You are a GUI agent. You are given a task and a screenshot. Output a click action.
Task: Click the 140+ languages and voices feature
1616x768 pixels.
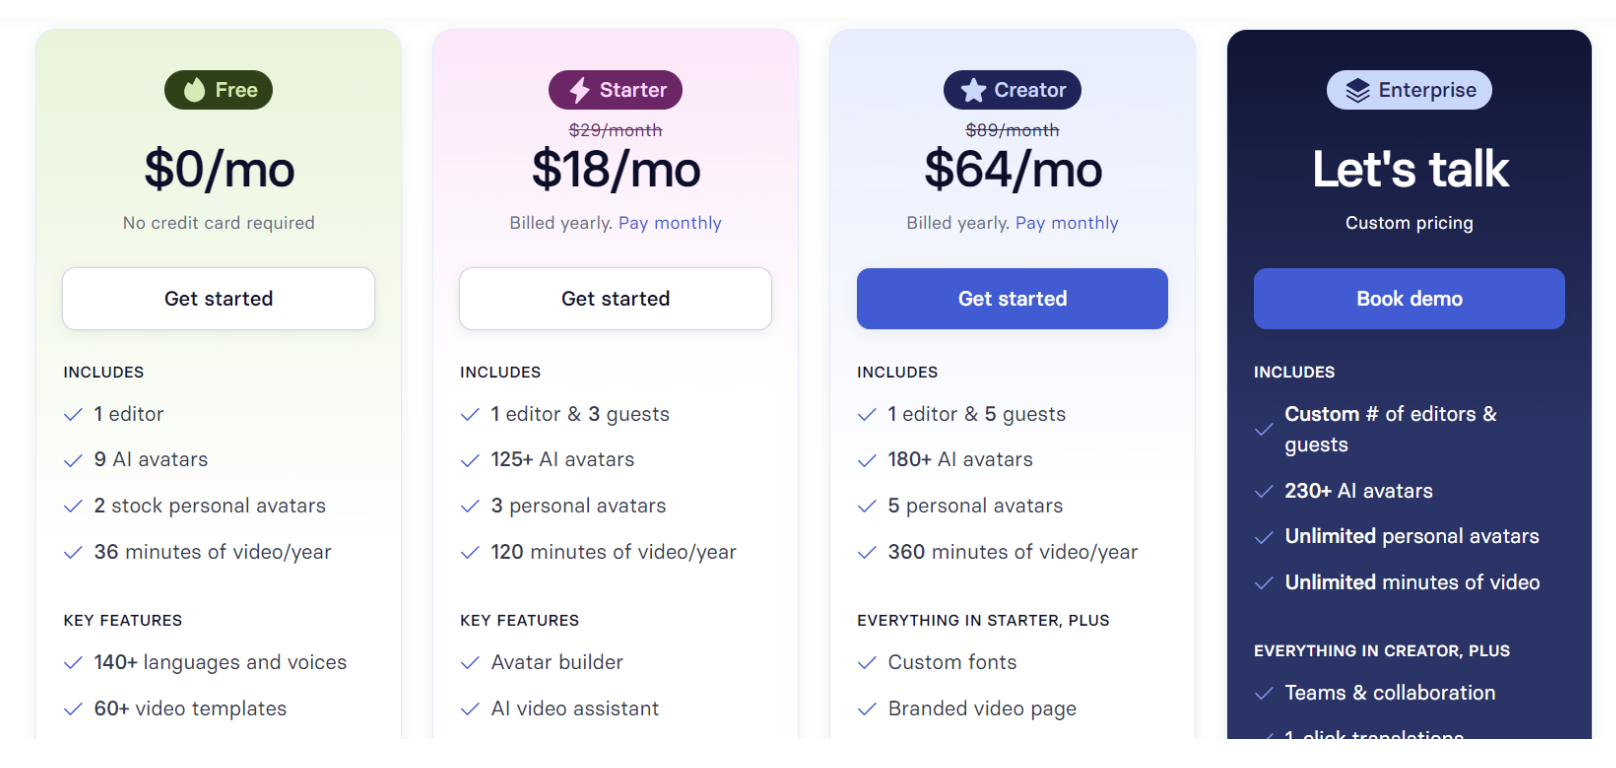coord(220,662)
